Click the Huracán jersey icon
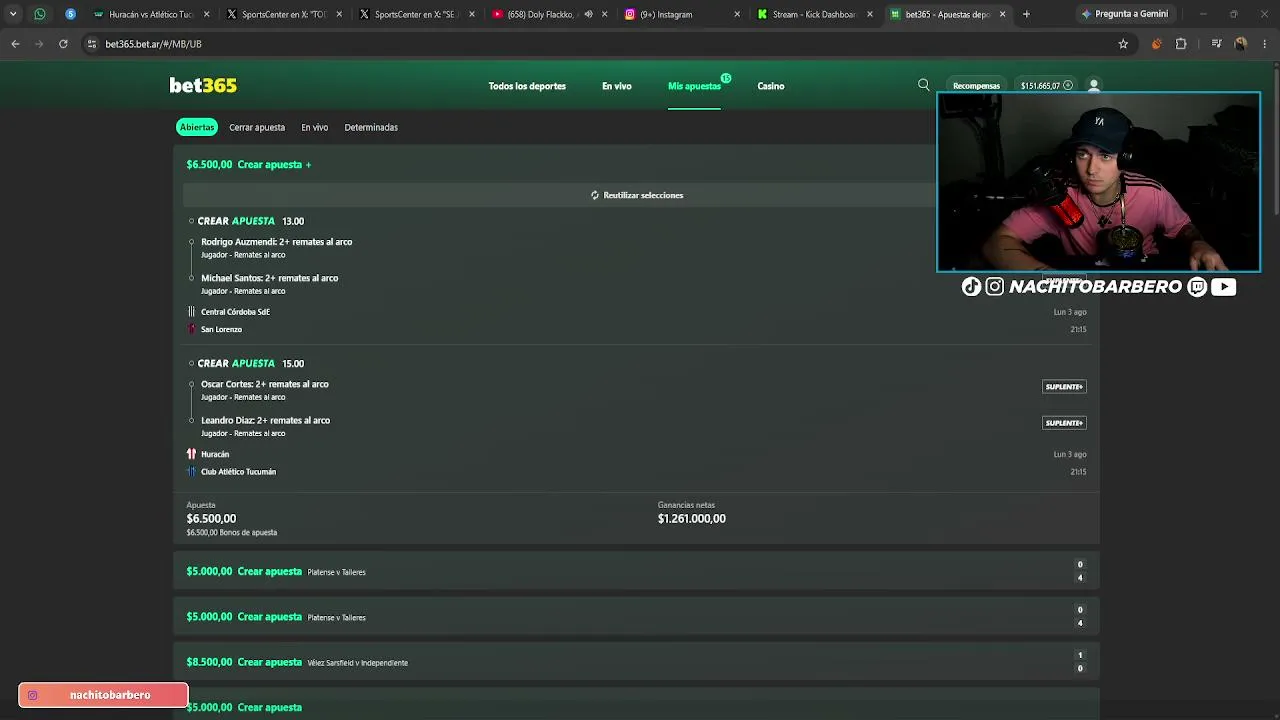The image size is (1280, 720). click(x=191, y=454)
